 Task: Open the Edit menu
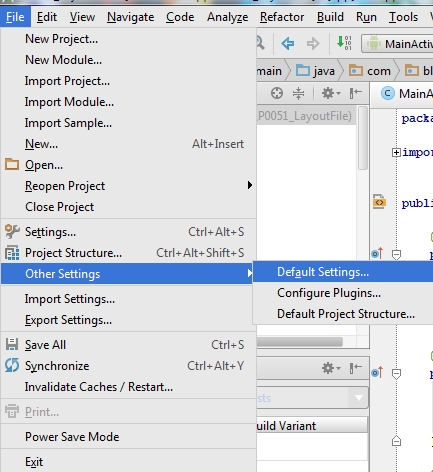[47, 17]
